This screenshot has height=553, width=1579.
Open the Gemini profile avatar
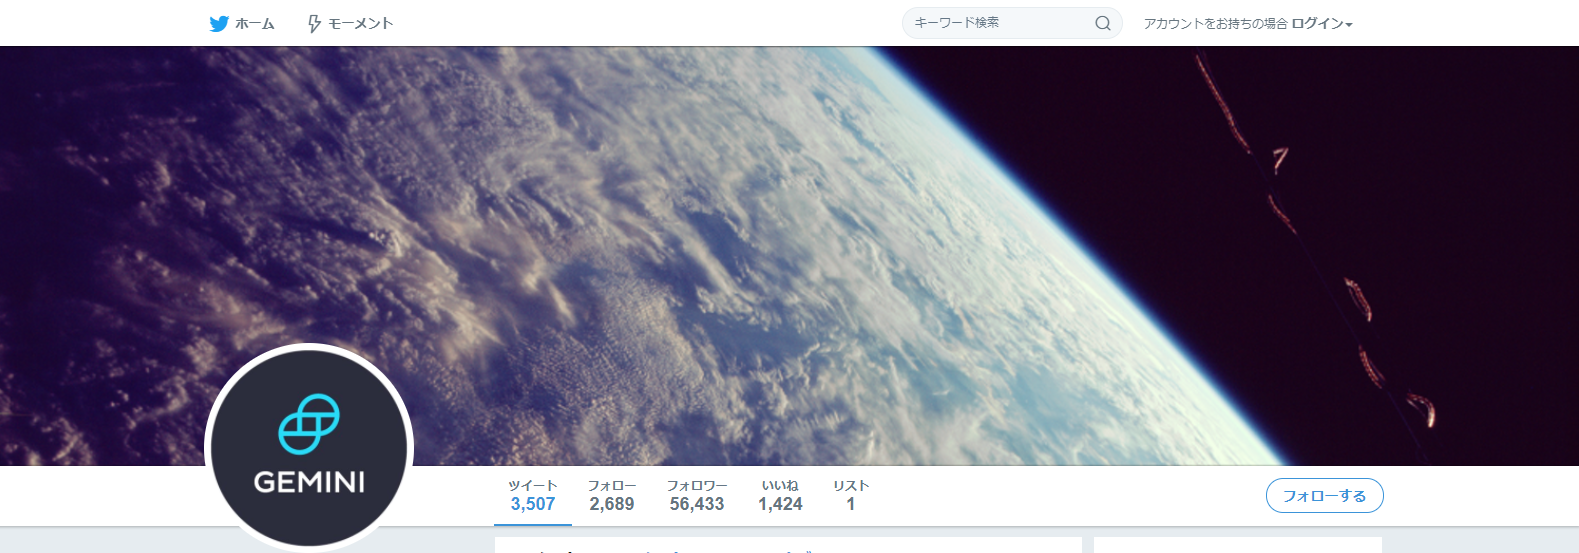click(x=309, y=447)
